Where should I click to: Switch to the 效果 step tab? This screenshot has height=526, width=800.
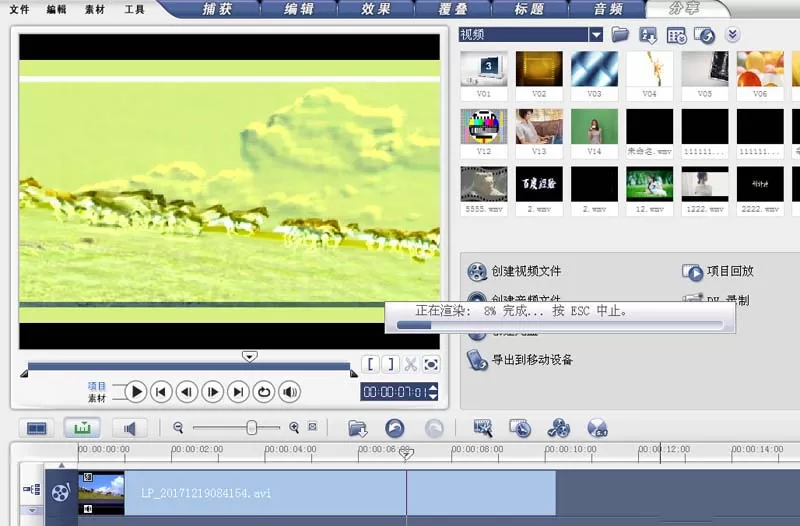pos(376,9)
